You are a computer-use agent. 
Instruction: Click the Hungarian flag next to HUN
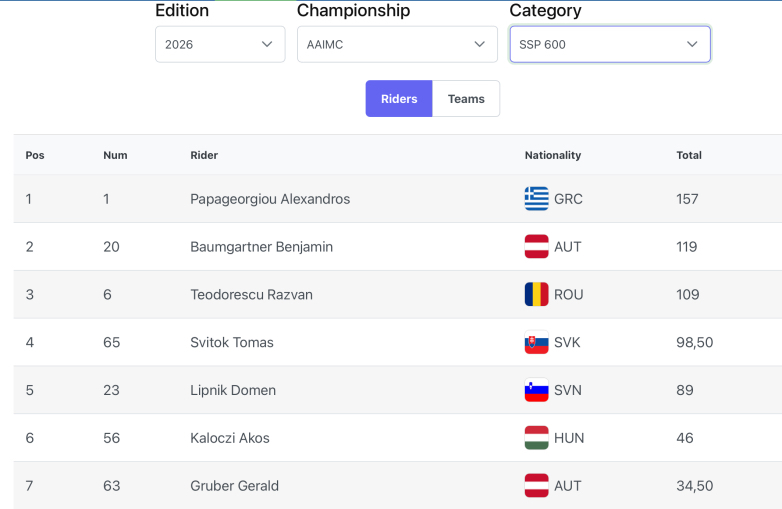tap(536, 438)
